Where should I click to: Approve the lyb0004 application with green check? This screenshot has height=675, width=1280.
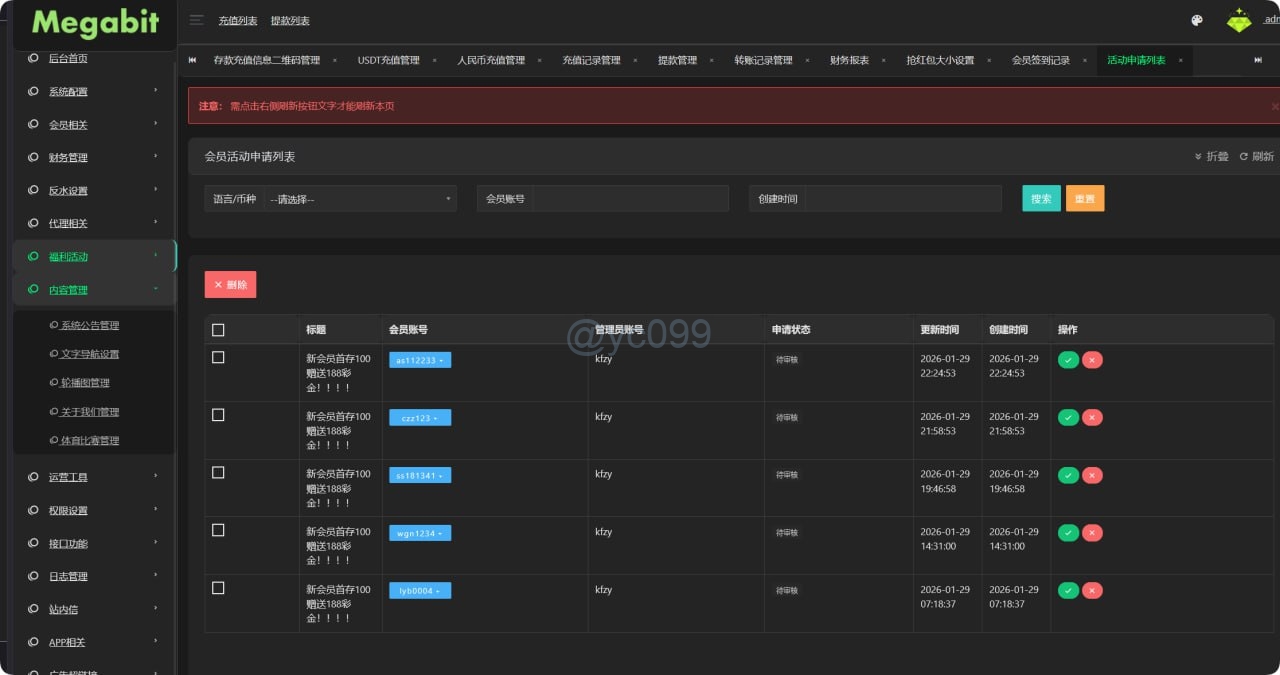1068,591
